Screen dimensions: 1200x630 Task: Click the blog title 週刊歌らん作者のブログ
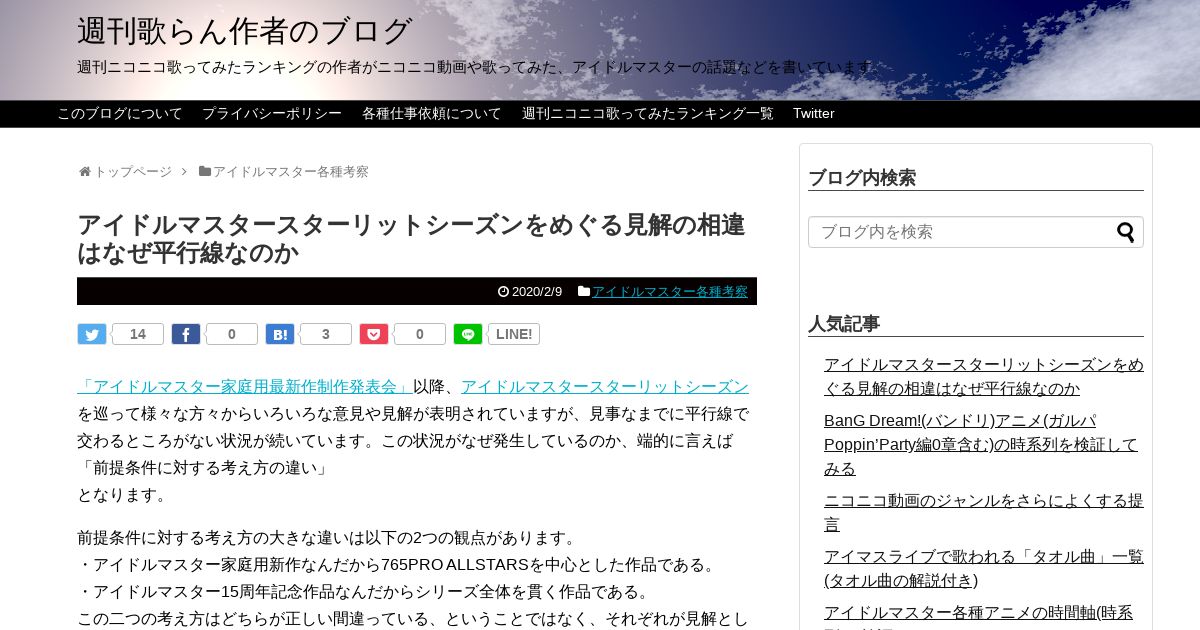tap(245, 31)
